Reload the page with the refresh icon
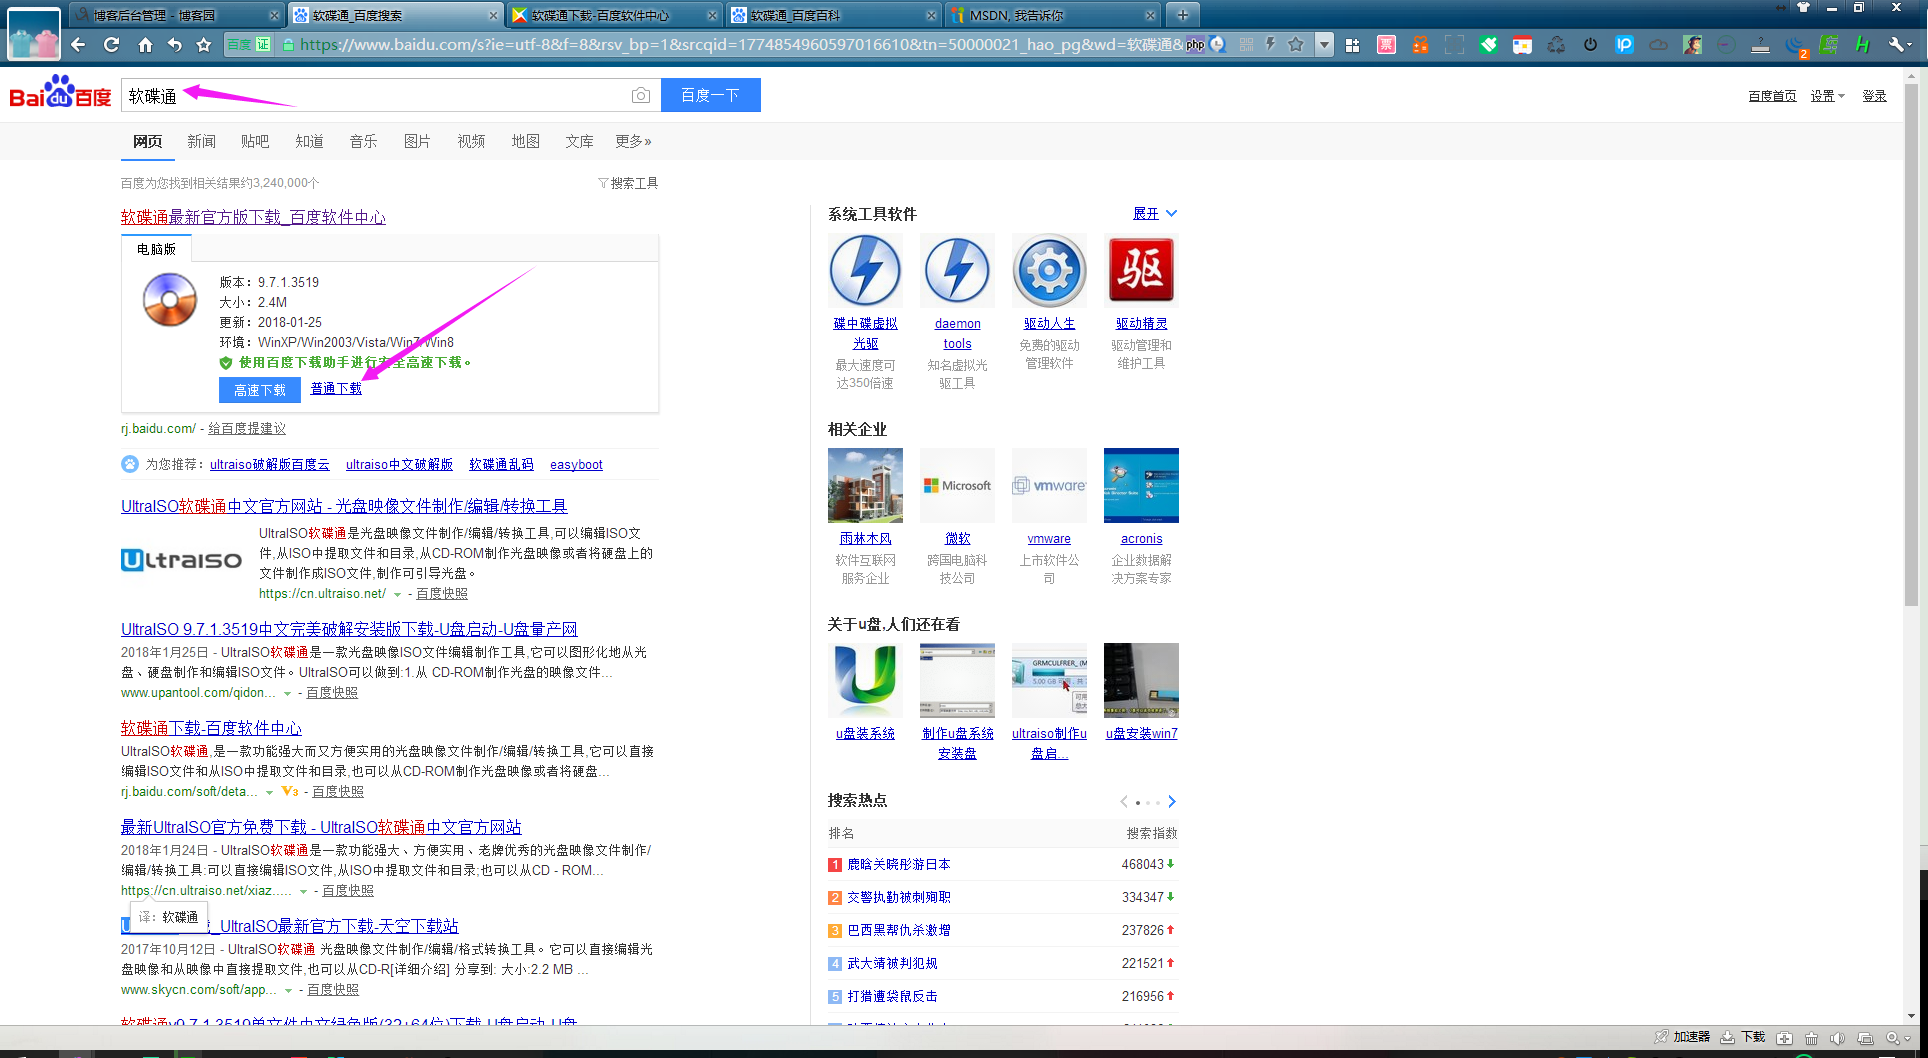1928x1058 pixels. (x=111, y=44)
